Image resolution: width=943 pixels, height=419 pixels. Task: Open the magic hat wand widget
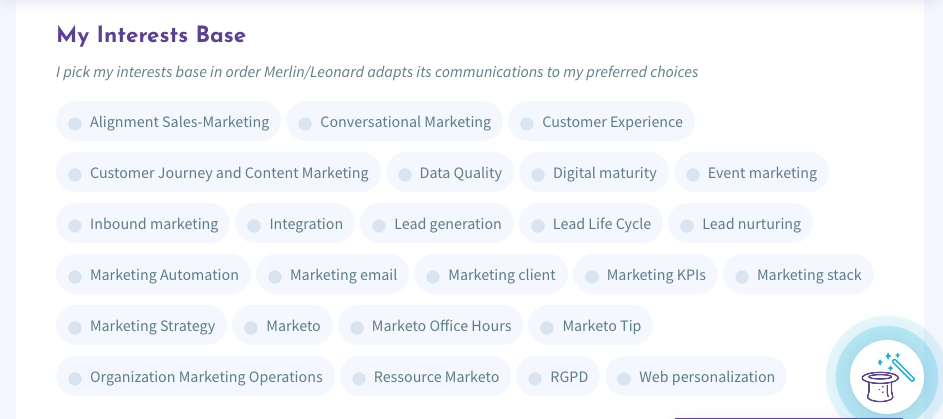point(886,377)
